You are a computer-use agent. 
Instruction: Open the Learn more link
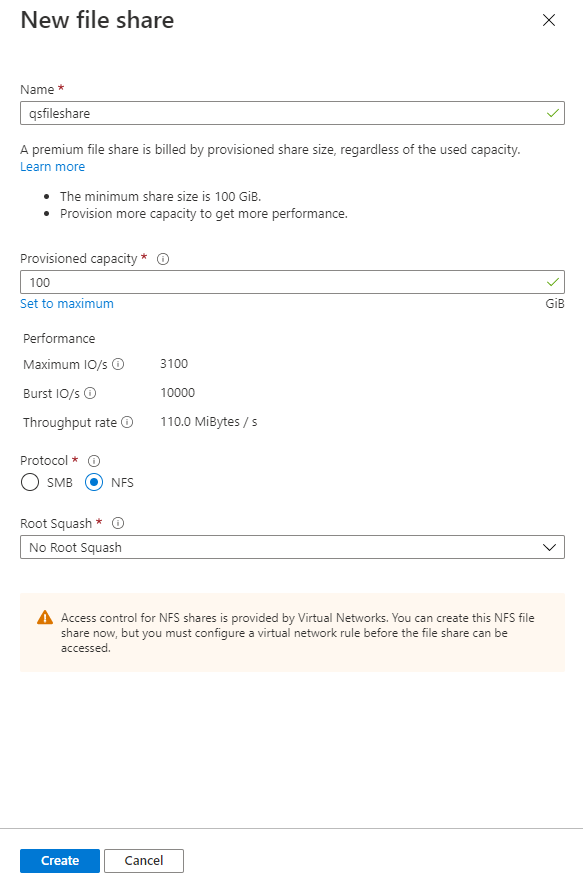coord(52,167)
